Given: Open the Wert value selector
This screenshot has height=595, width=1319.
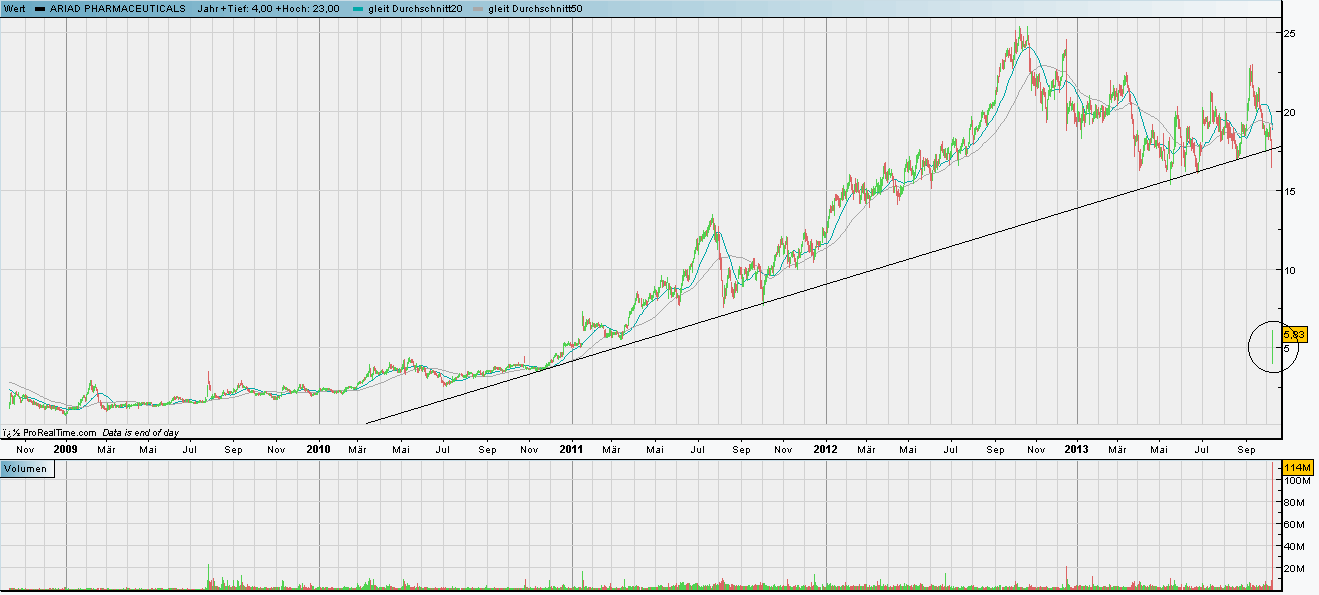Looking at the screenshot, I should click(x=13, y=7).
